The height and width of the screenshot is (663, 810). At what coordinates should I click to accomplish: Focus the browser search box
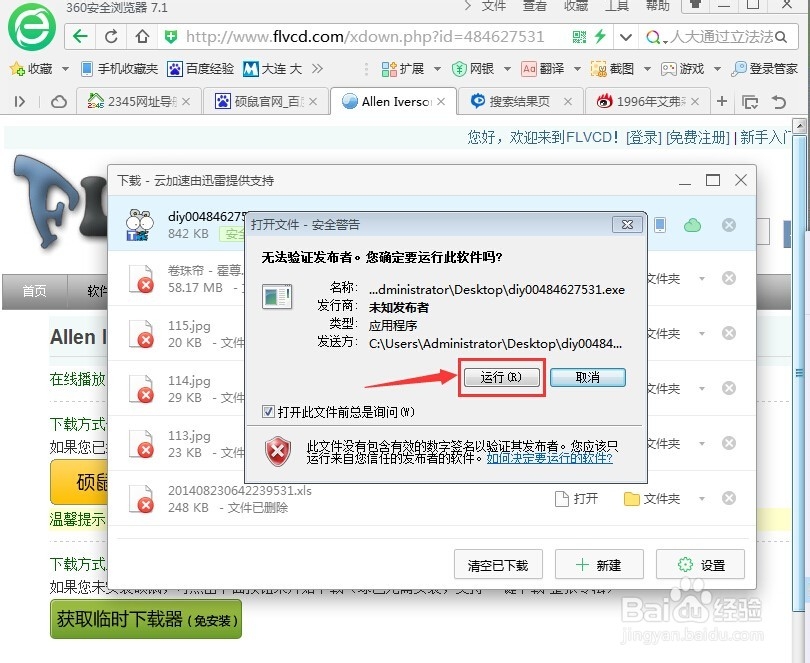721,37
